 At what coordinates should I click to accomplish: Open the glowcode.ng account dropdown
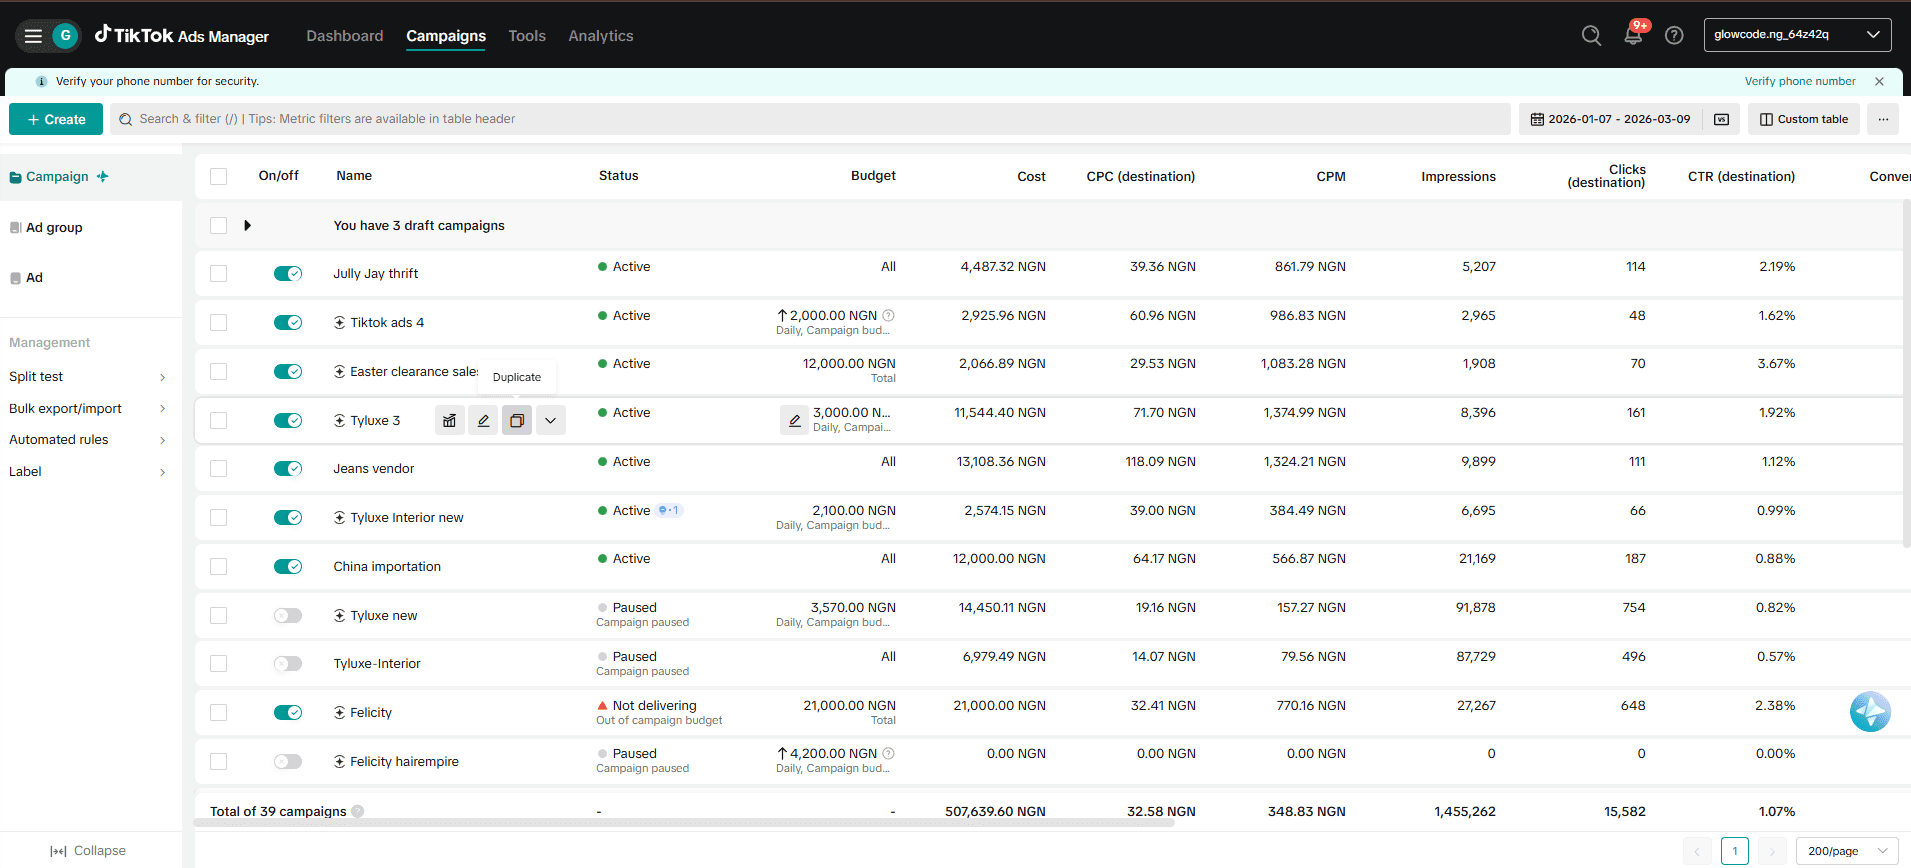tap(1796, 35)
